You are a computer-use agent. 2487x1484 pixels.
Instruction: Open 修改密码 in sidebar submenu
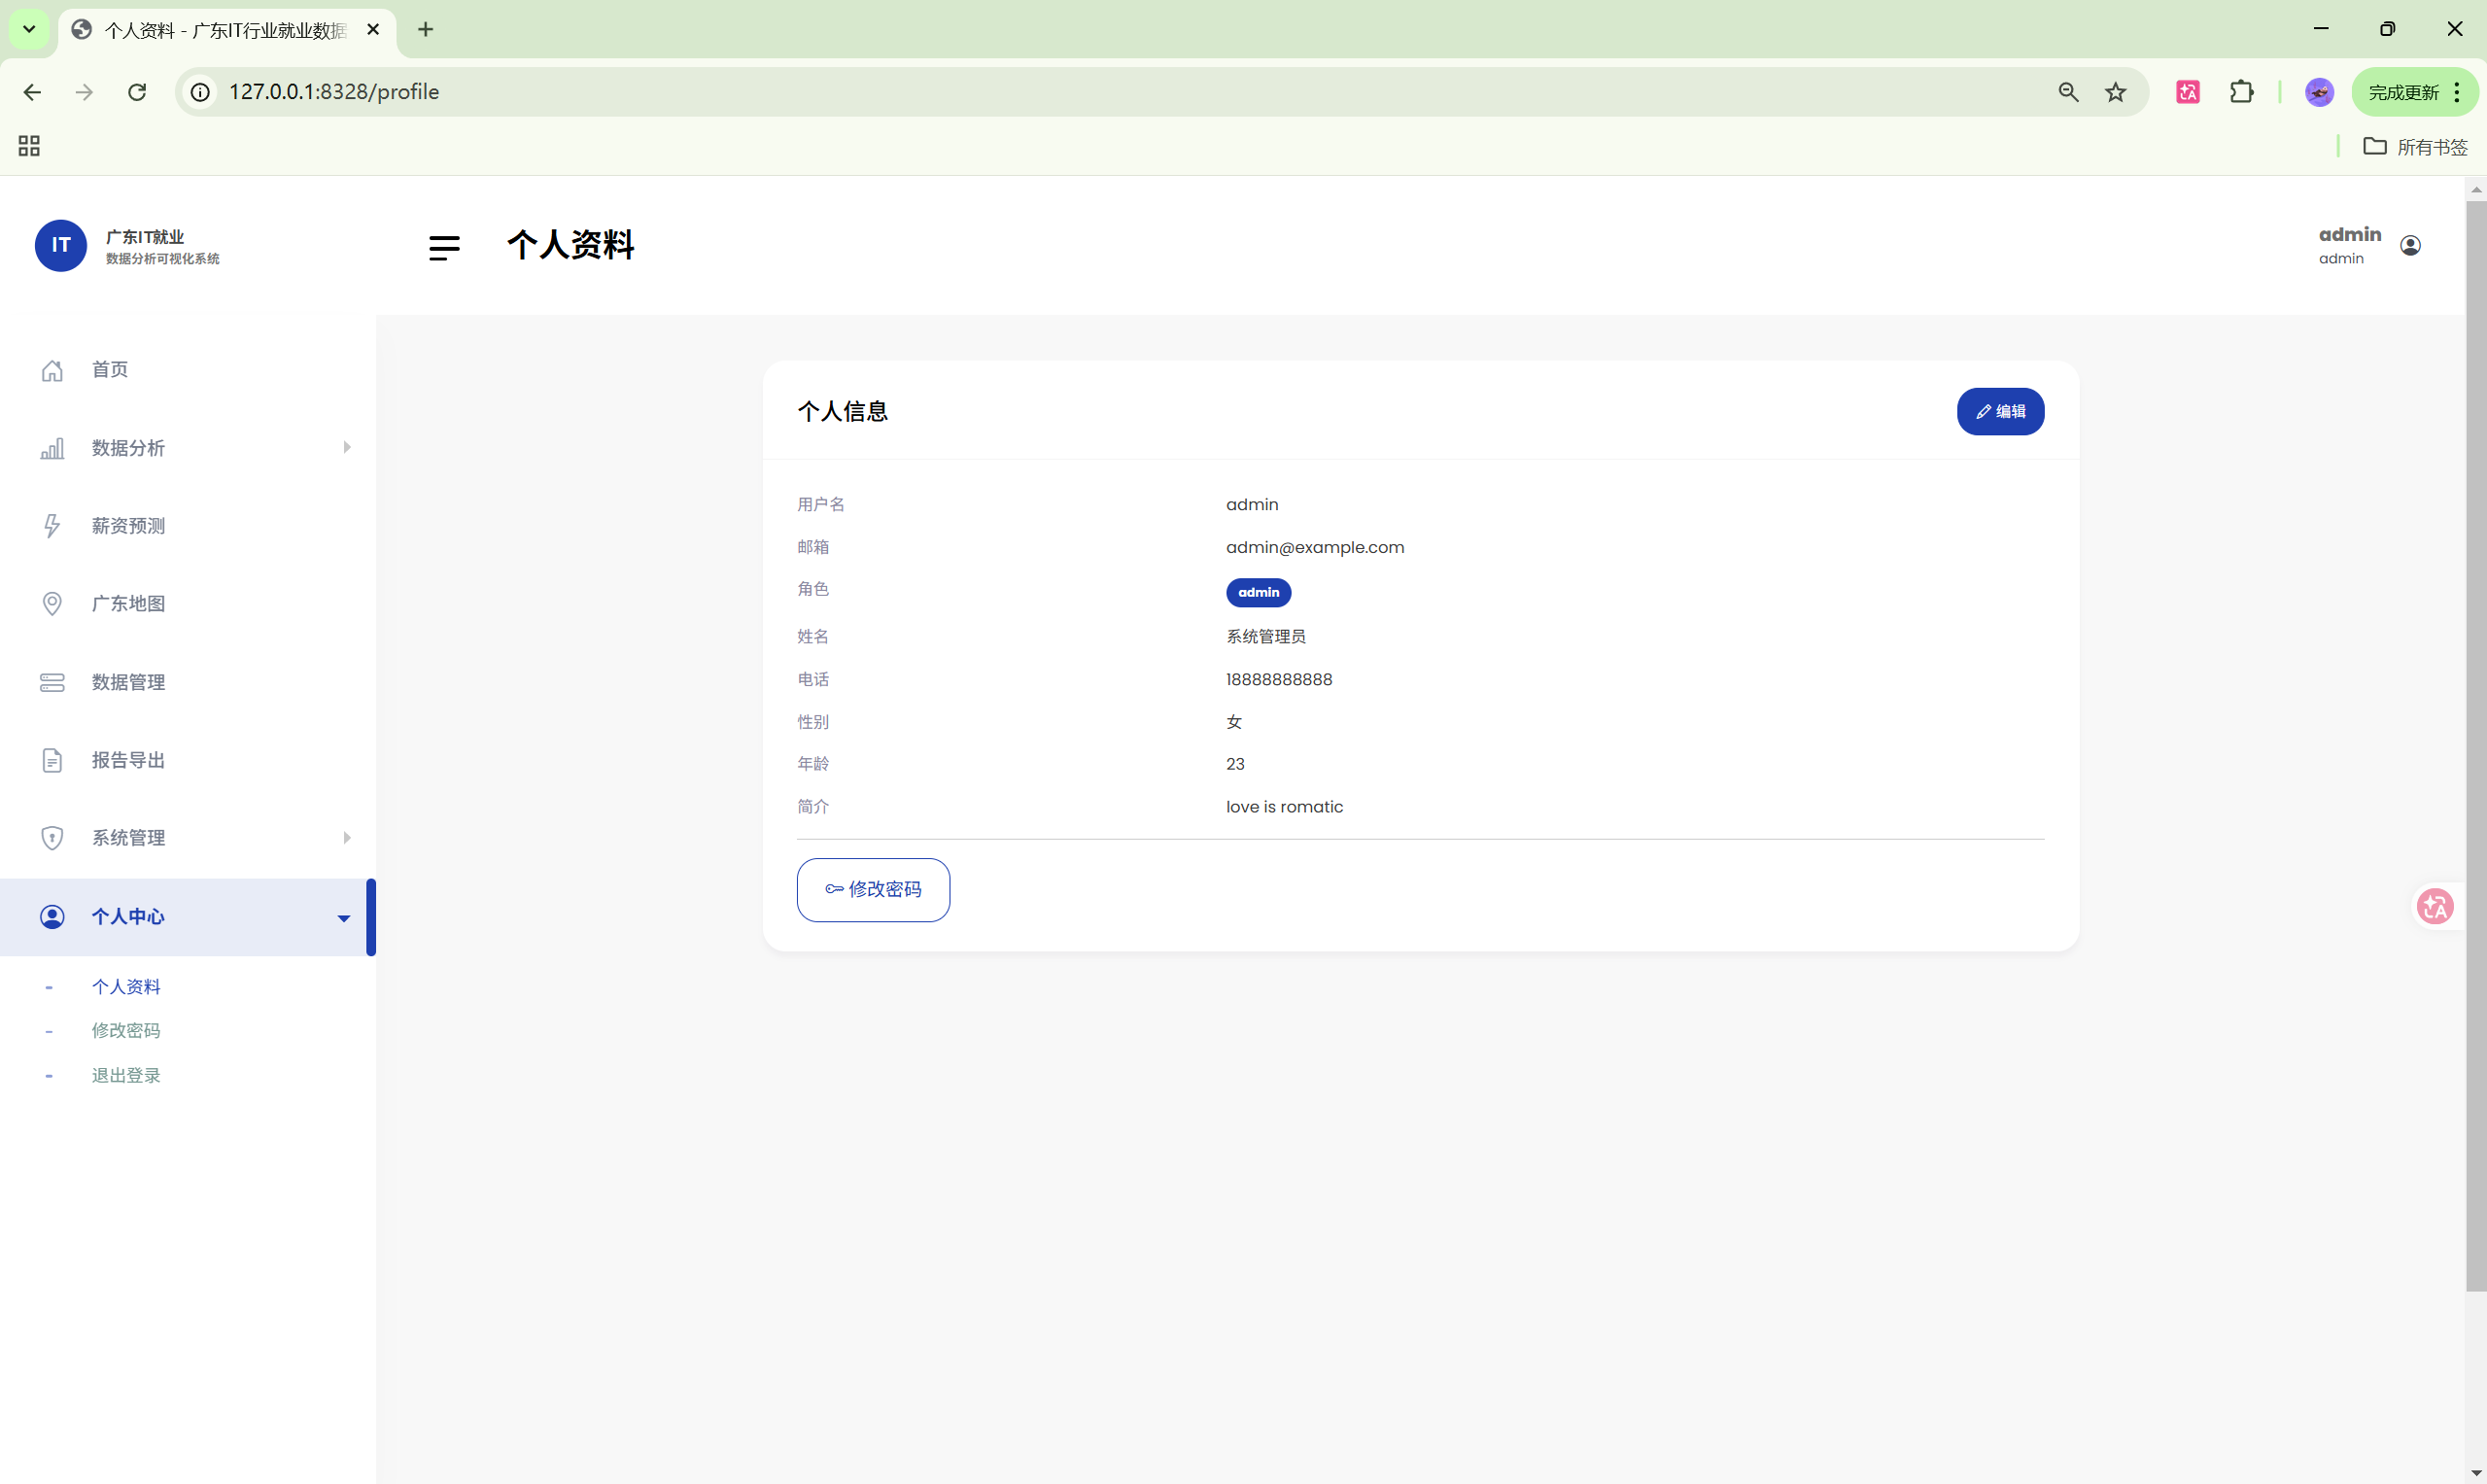coord(126,1030)
